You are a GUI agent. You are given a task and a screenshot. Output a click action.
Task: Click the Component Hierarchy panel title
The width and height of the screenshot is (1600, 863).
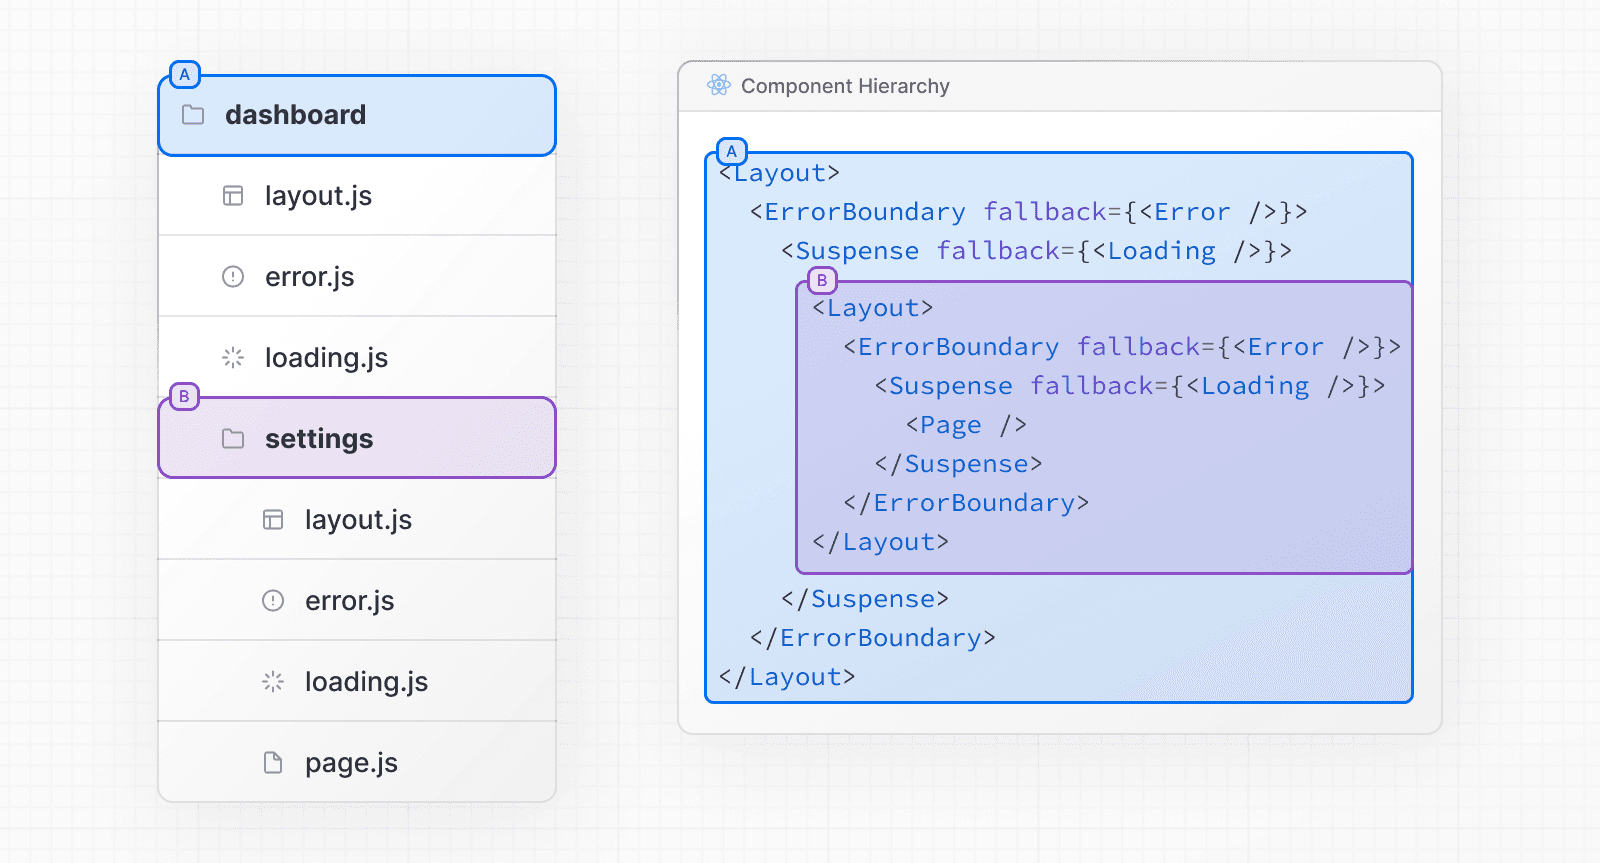tap(845, 86)
